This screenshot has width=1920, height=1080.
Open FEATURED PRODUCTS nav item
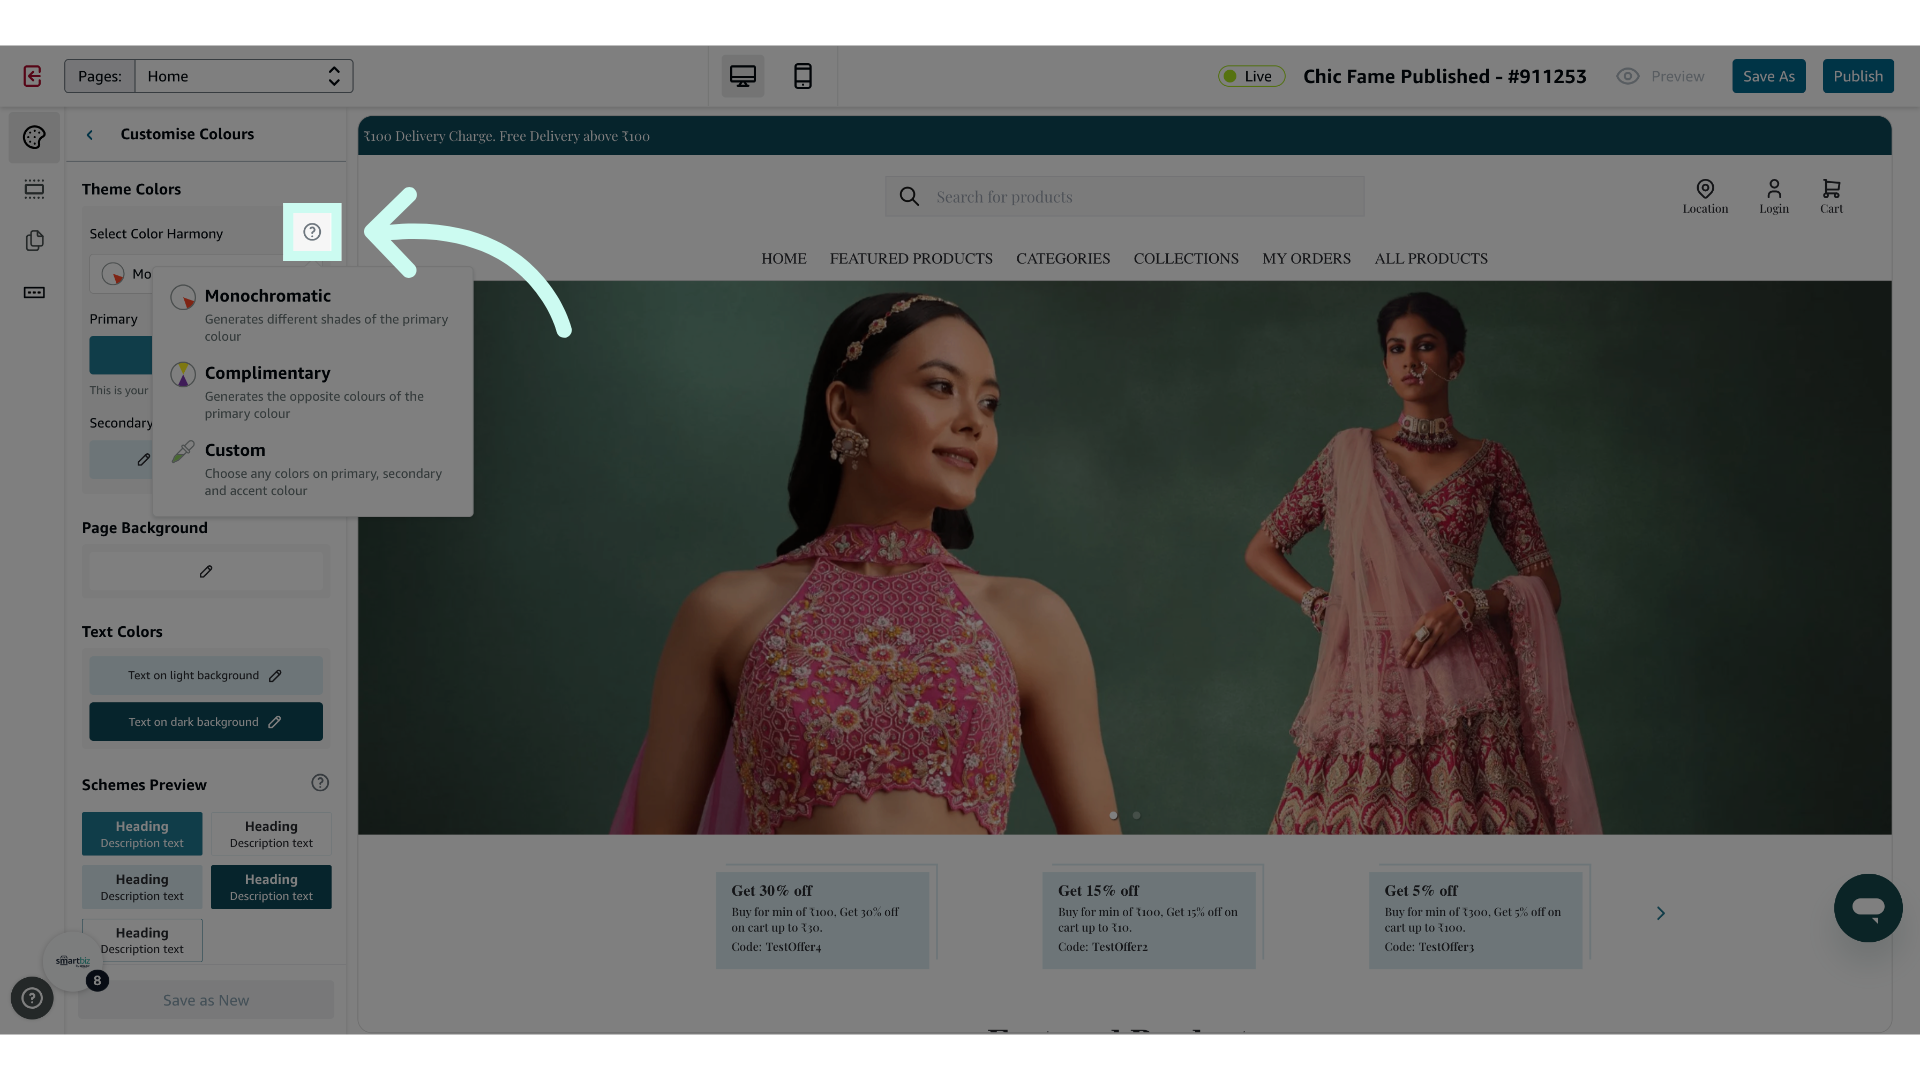[x=911, y=259]
